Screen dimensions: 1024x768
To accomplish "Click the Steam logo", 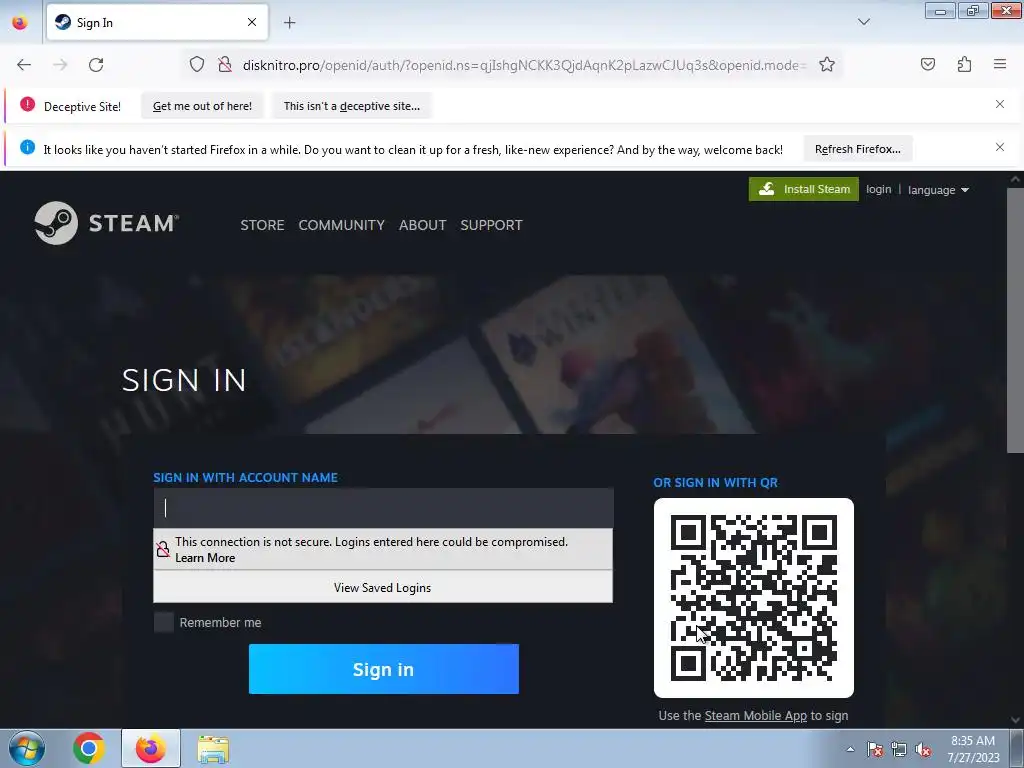I will tap(106, 223).
